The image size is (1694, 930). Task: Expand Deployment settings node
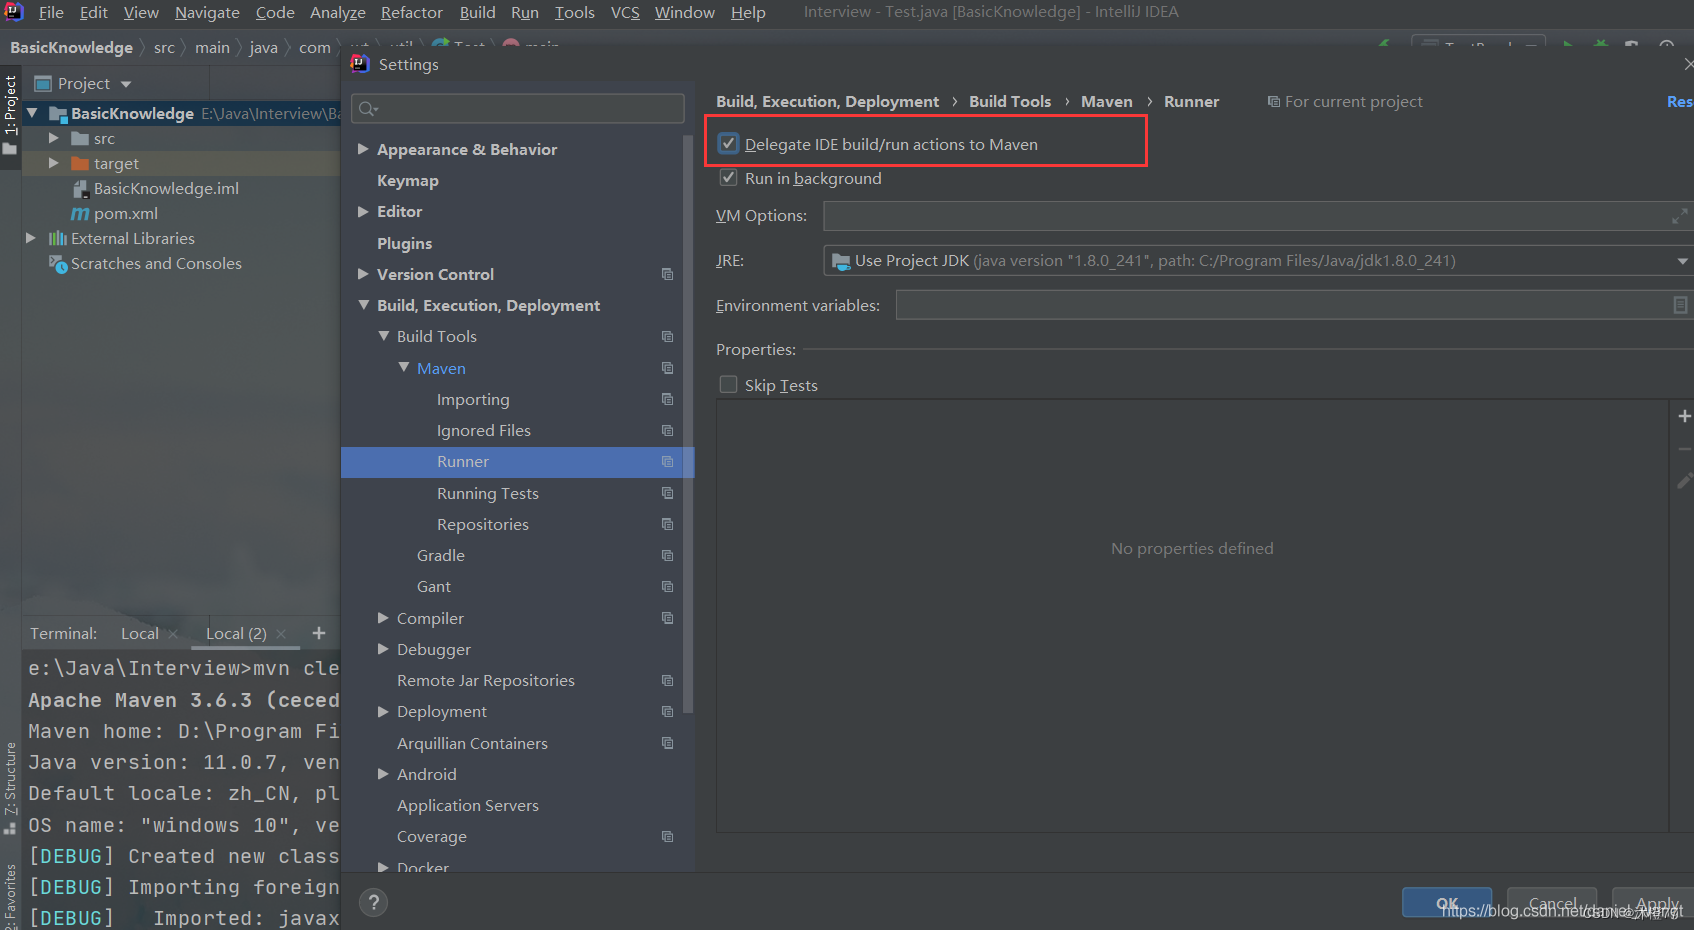pos(383,711)
